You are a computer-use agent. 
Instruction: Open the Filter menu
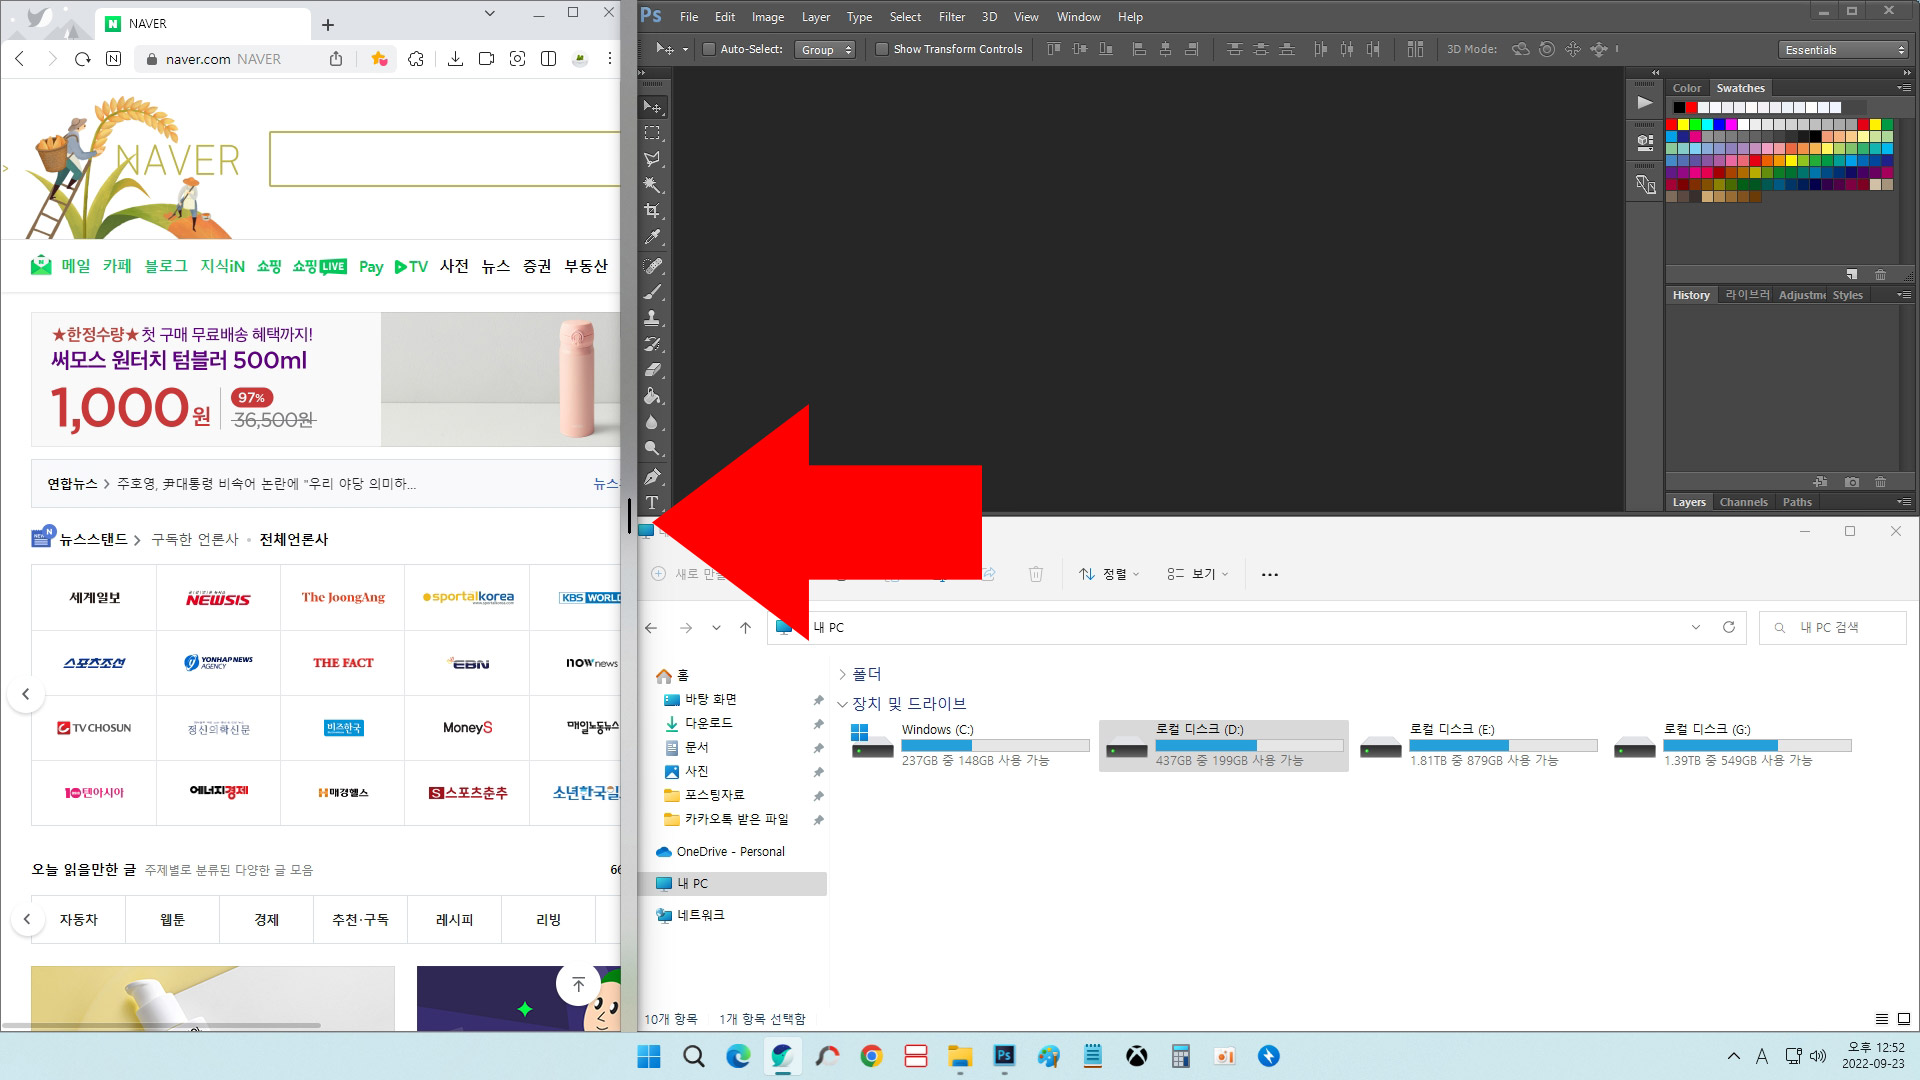(951, 17)
